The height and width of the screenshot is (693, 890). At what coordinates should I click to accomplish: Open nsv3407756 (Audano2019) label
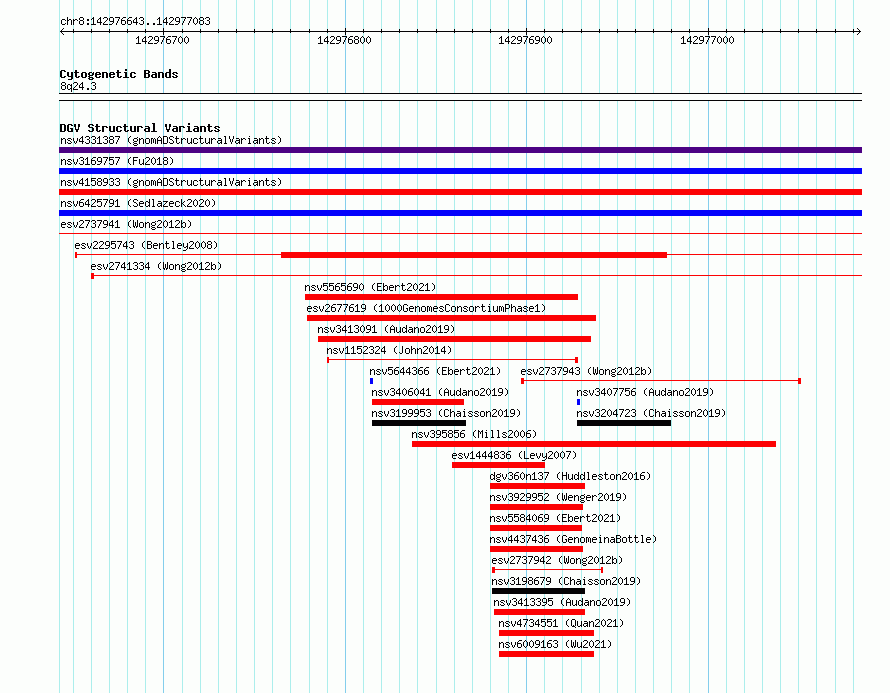[x=645, y=392]
